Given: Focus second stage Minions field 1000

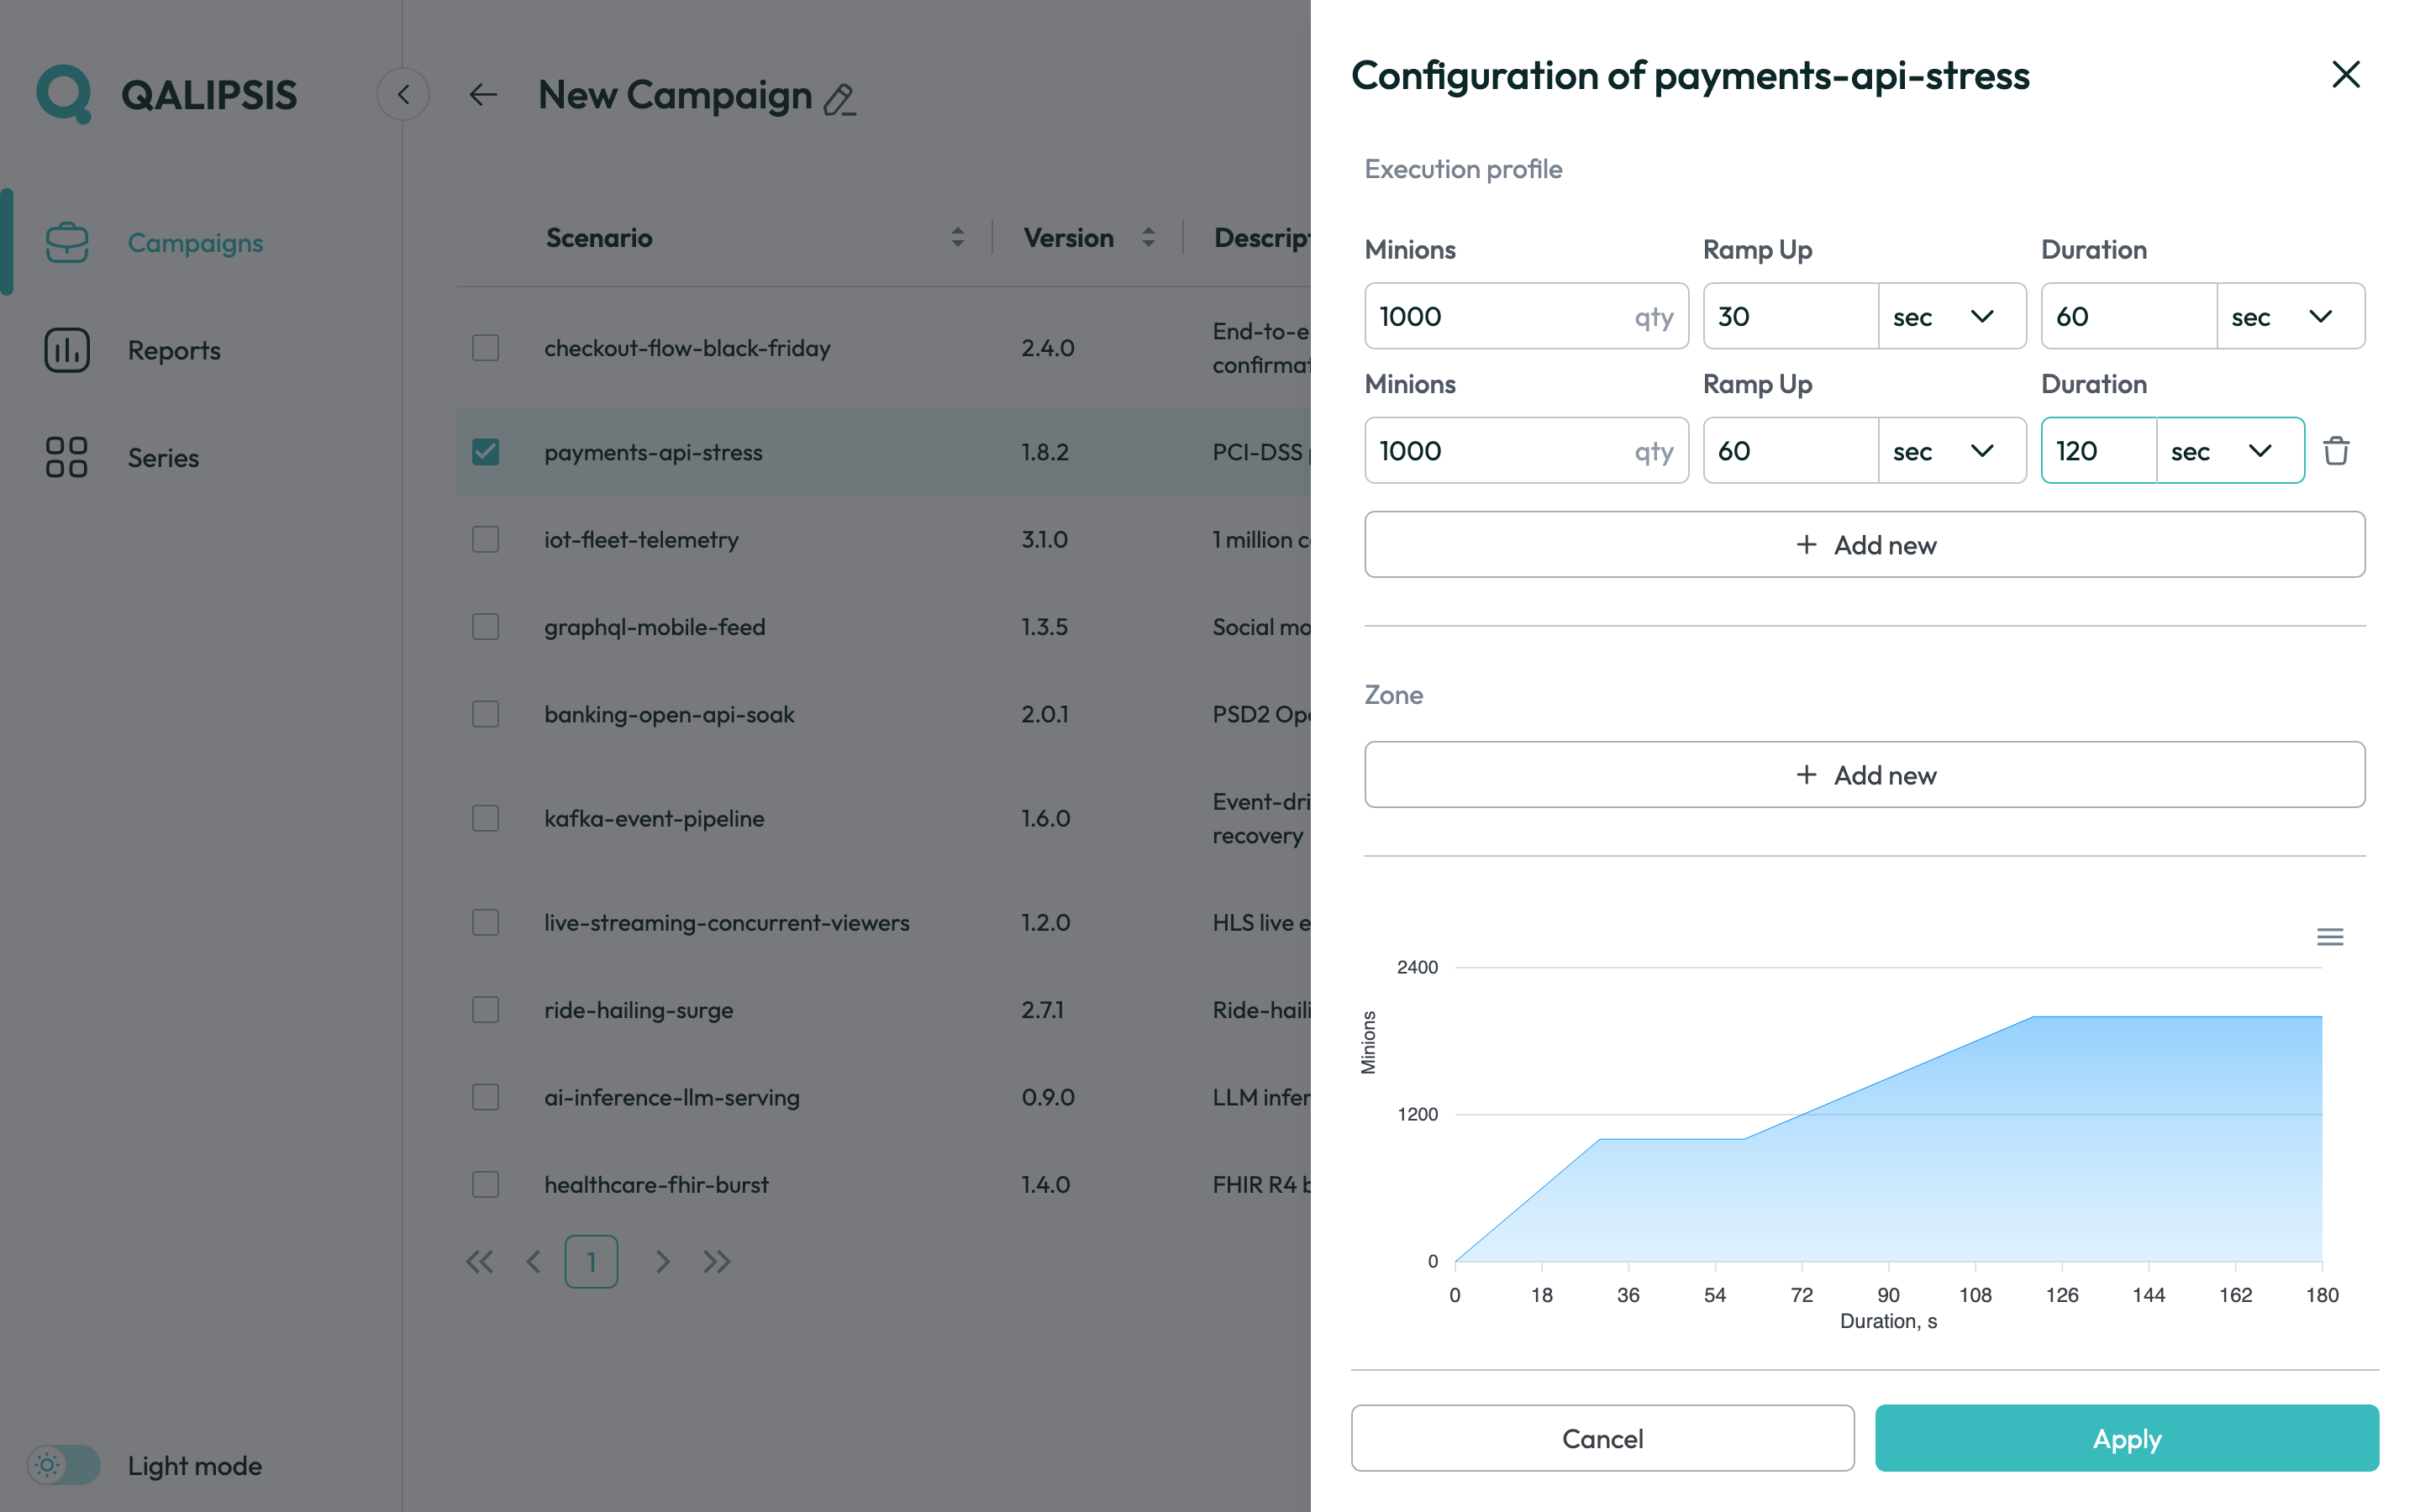Looking at the screenshot, I should pos(1526,451).
